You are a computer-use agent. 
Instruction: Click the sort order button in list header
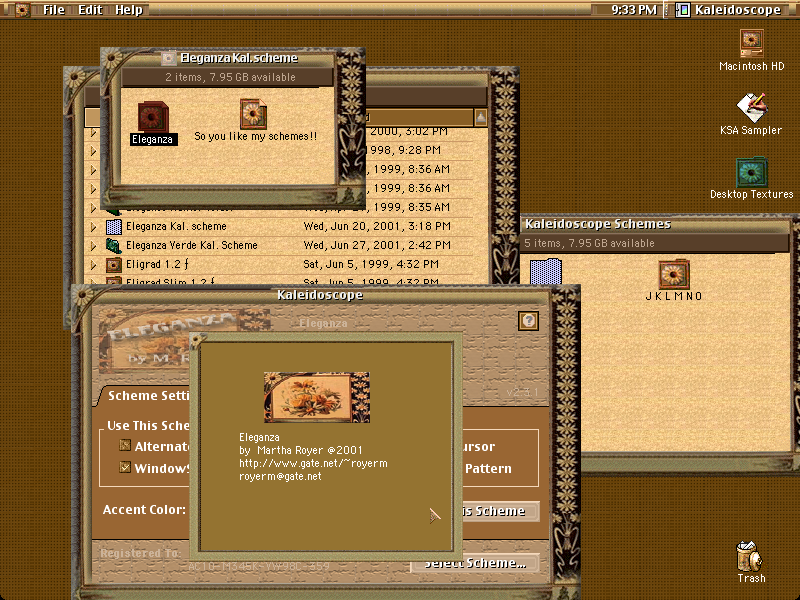481,117
